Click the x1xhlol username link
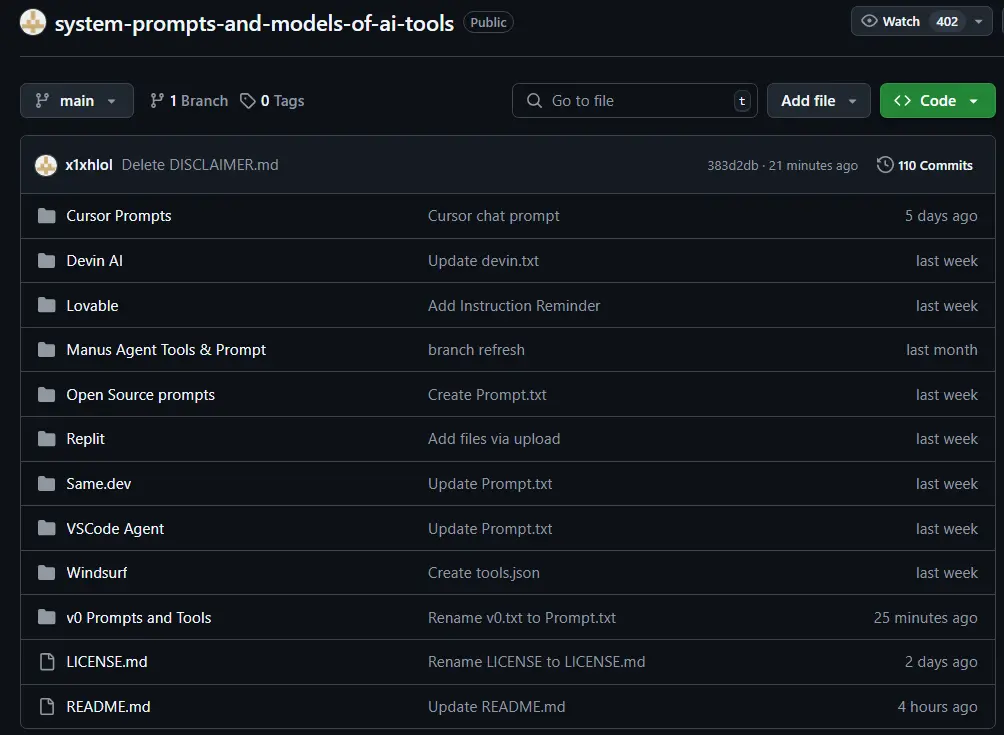This screenshot has height=735, width=1004. tap(89, 165)
